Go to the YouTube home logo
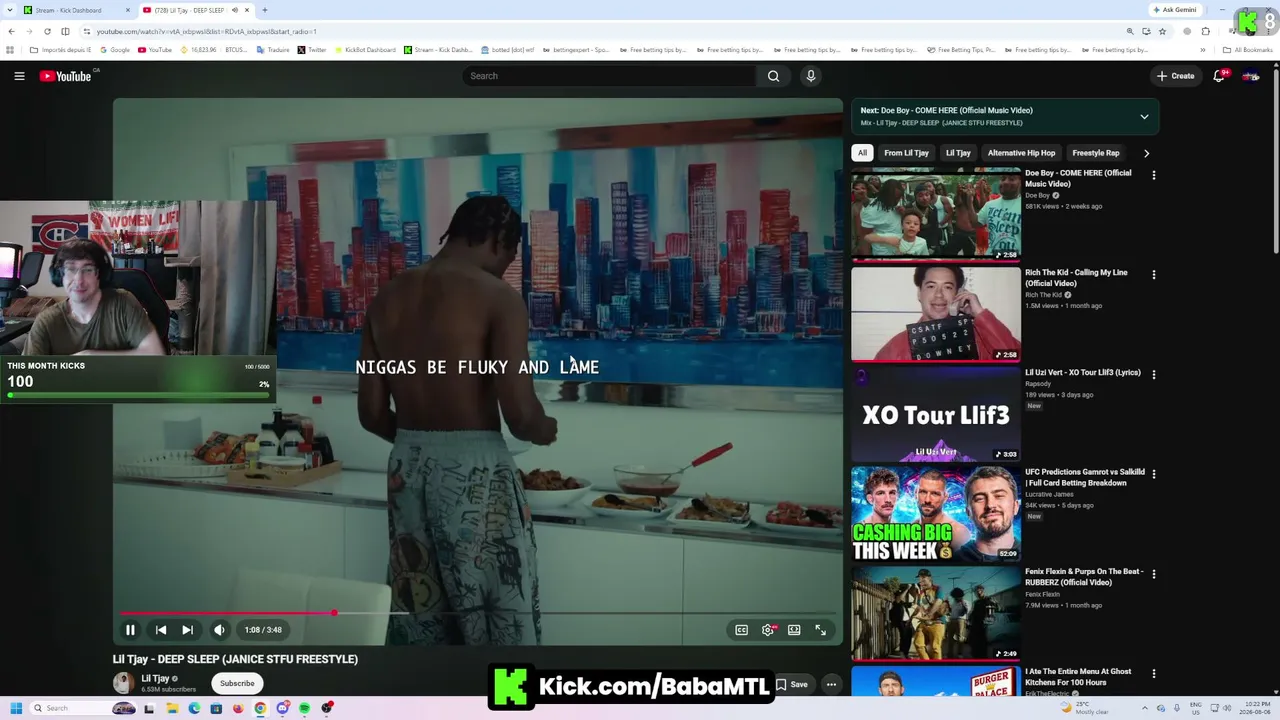The width and height of the screenshot is (1280, 720). click(65, 76)
